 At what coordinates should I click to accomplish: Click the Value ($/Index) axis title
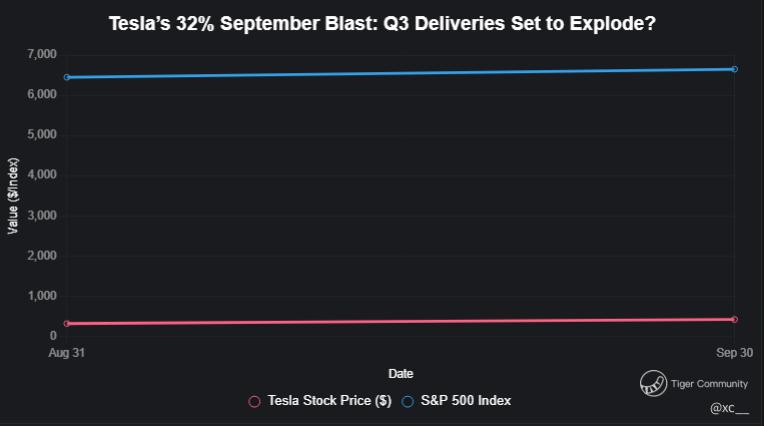pyautogui.click(x=13, y=195)
